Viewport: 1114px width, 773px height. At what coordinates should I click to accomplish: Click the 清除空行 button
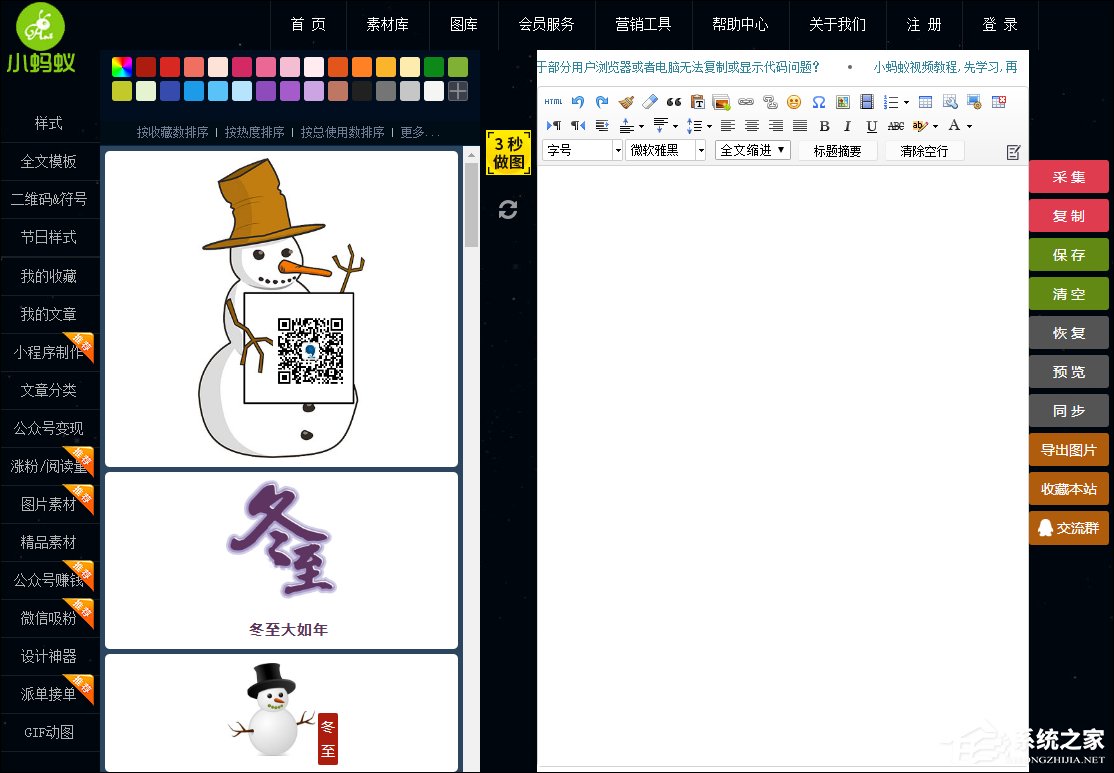tap(924, 151)
